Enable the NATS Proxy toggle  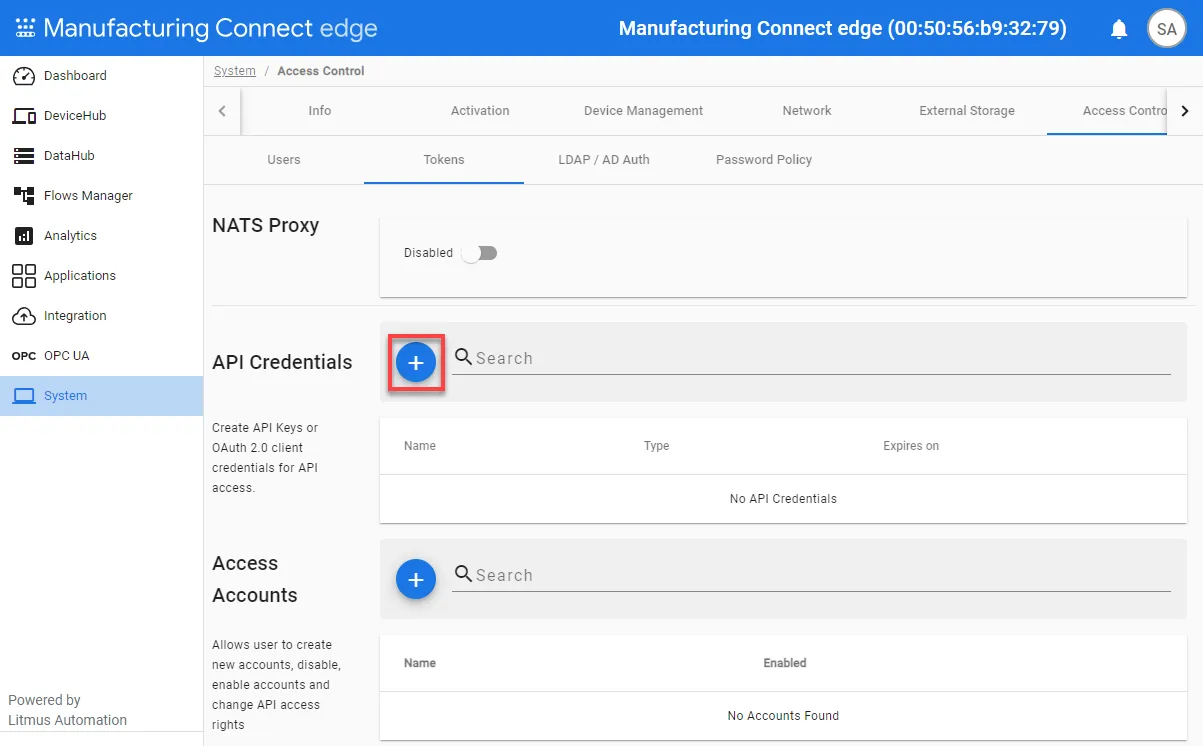click(x=480, y=253)
